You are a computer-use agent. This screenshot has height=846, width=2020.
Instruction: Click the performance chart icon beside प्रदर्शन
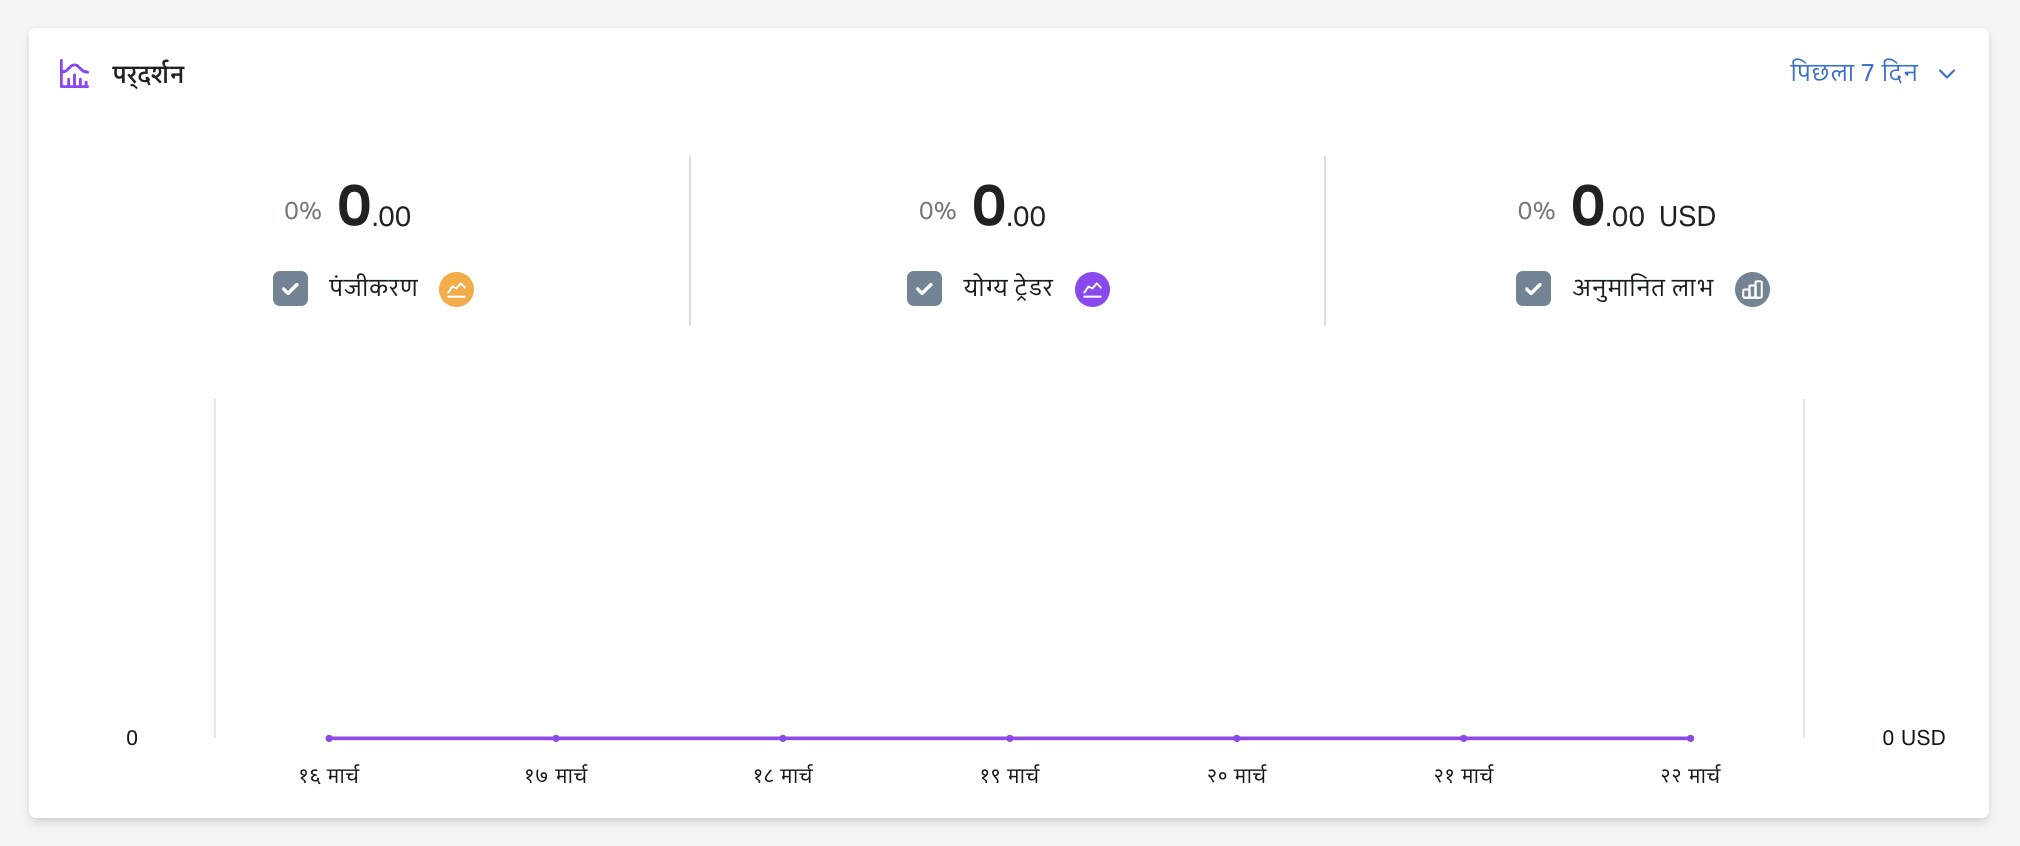(74, 74)
